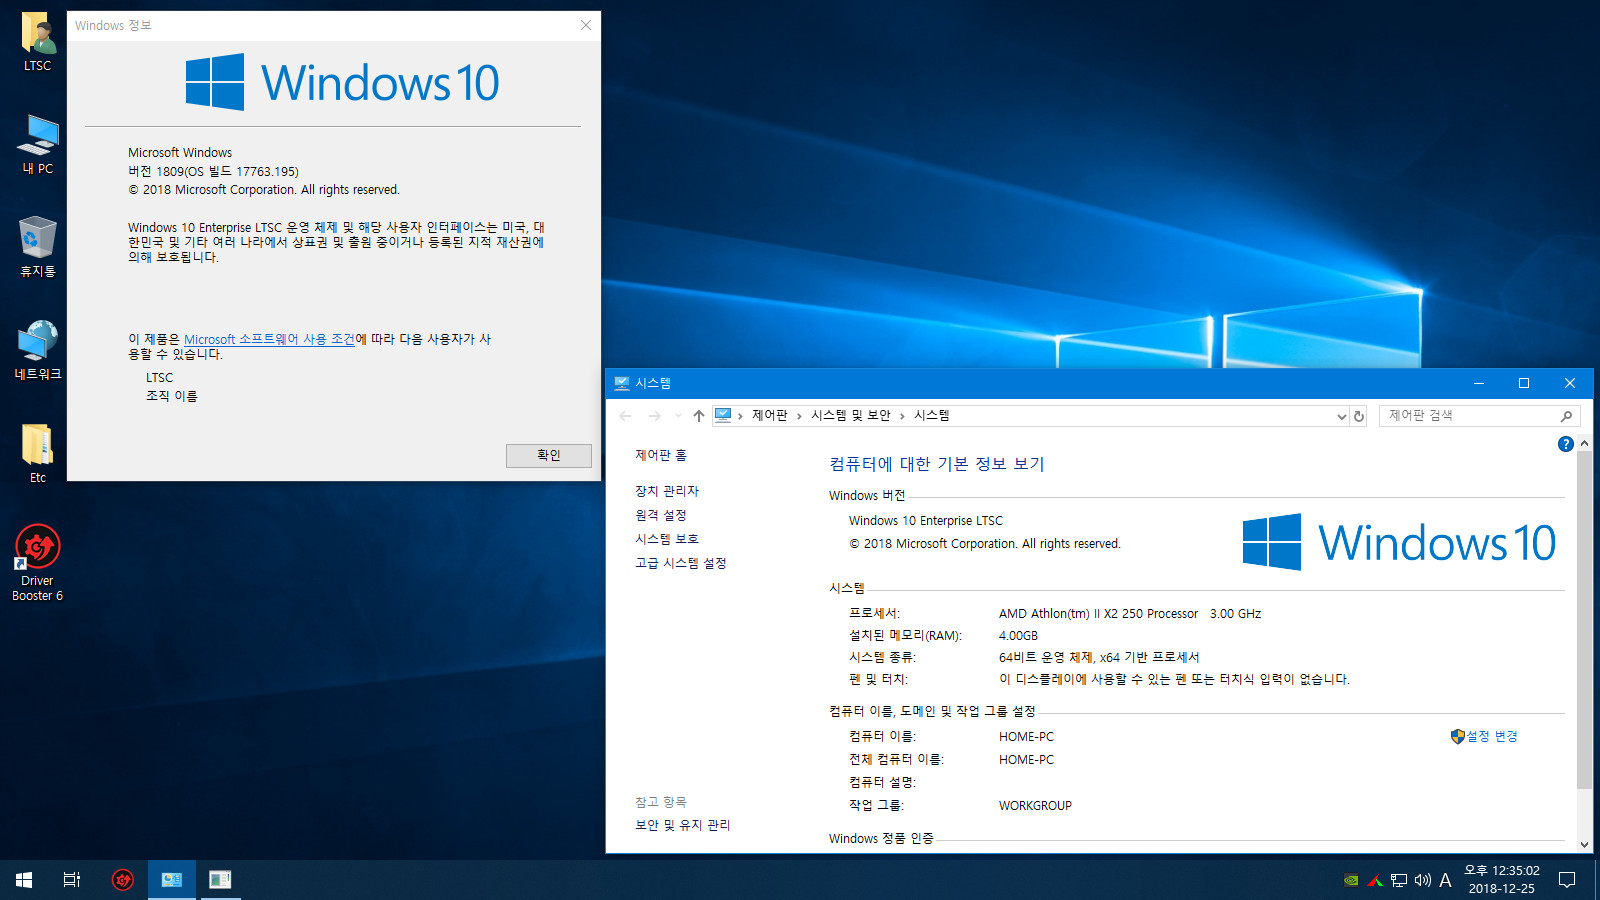This screenshot has height=900, width=1600.
Task: Click 시스템 breadcrumb item
Action: click(932, 415)
